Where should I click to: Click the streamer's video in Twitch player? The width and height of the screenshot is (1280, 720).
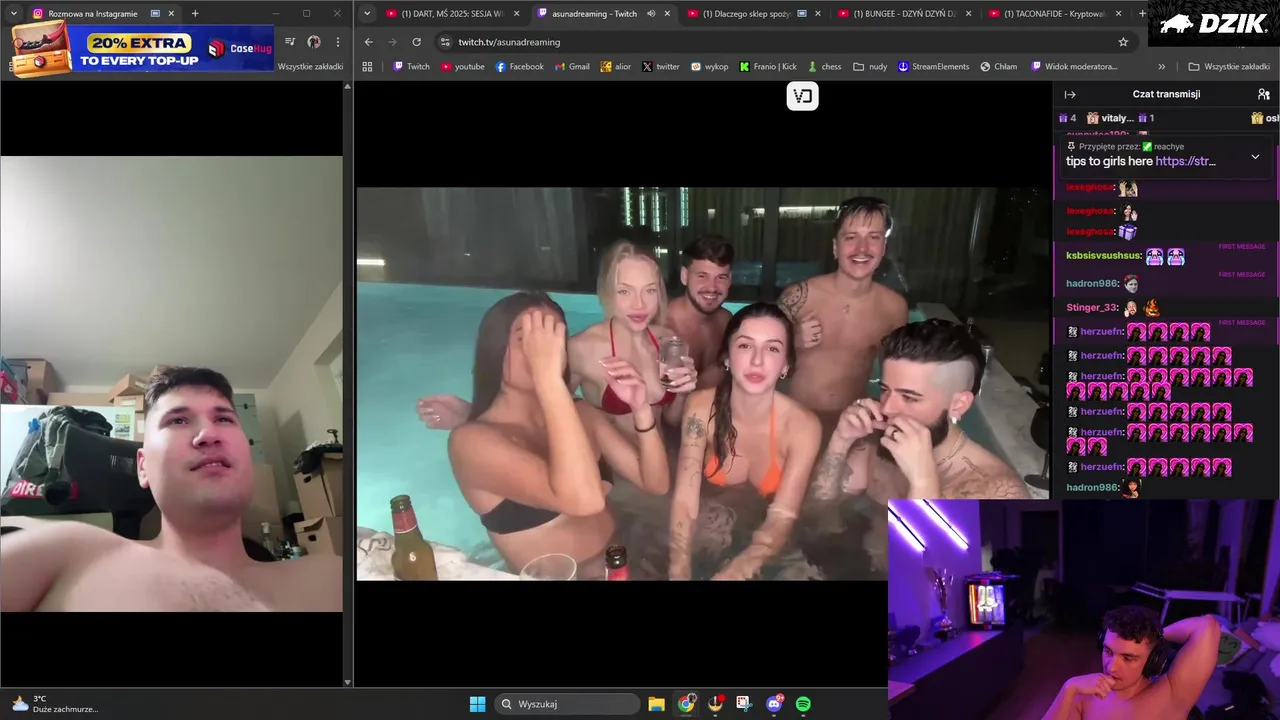click(702, 383)
